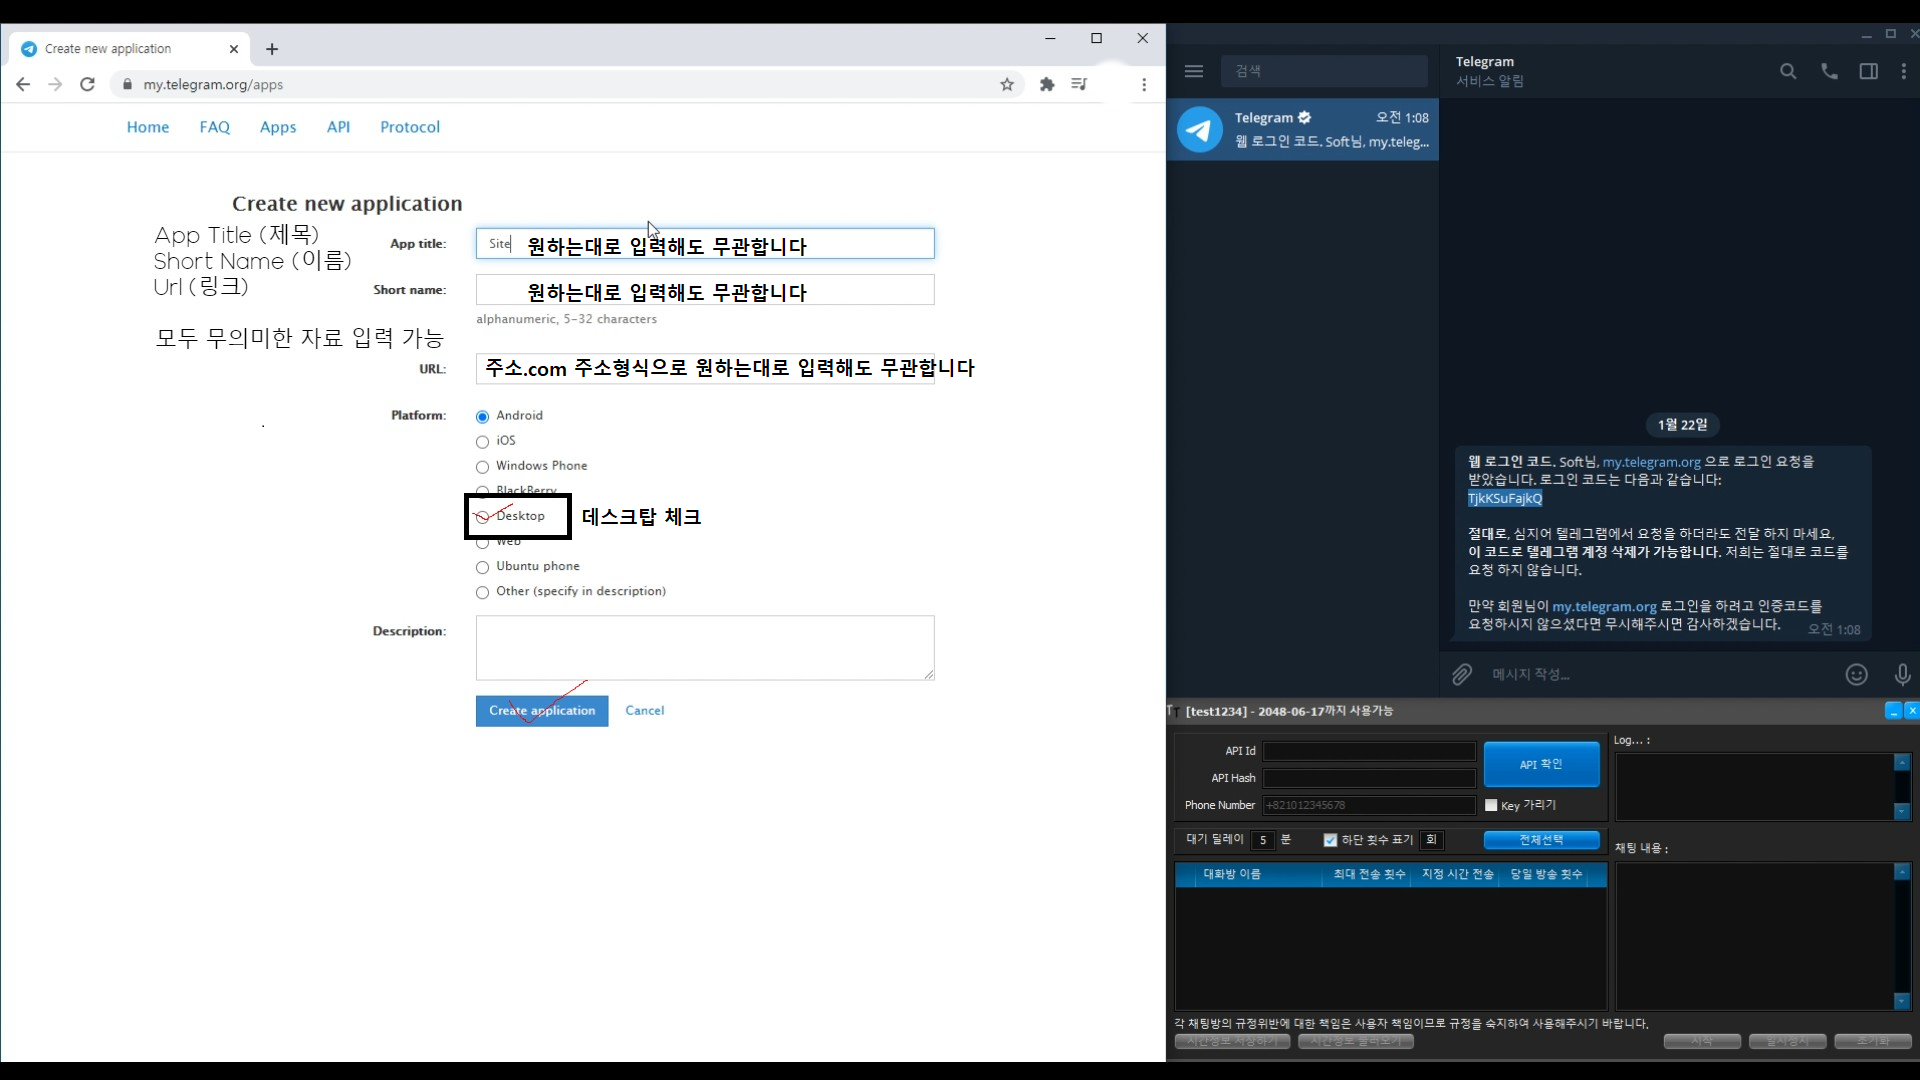Click the Create application button

(542, 710)
